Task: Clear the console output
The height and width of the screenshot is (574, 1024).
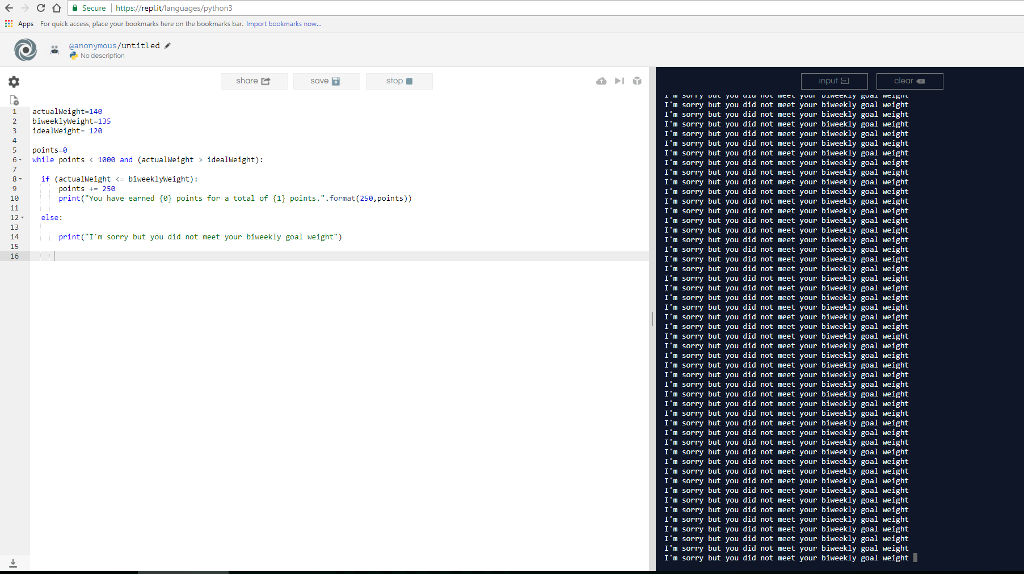Action: click(x=910, y=81)
